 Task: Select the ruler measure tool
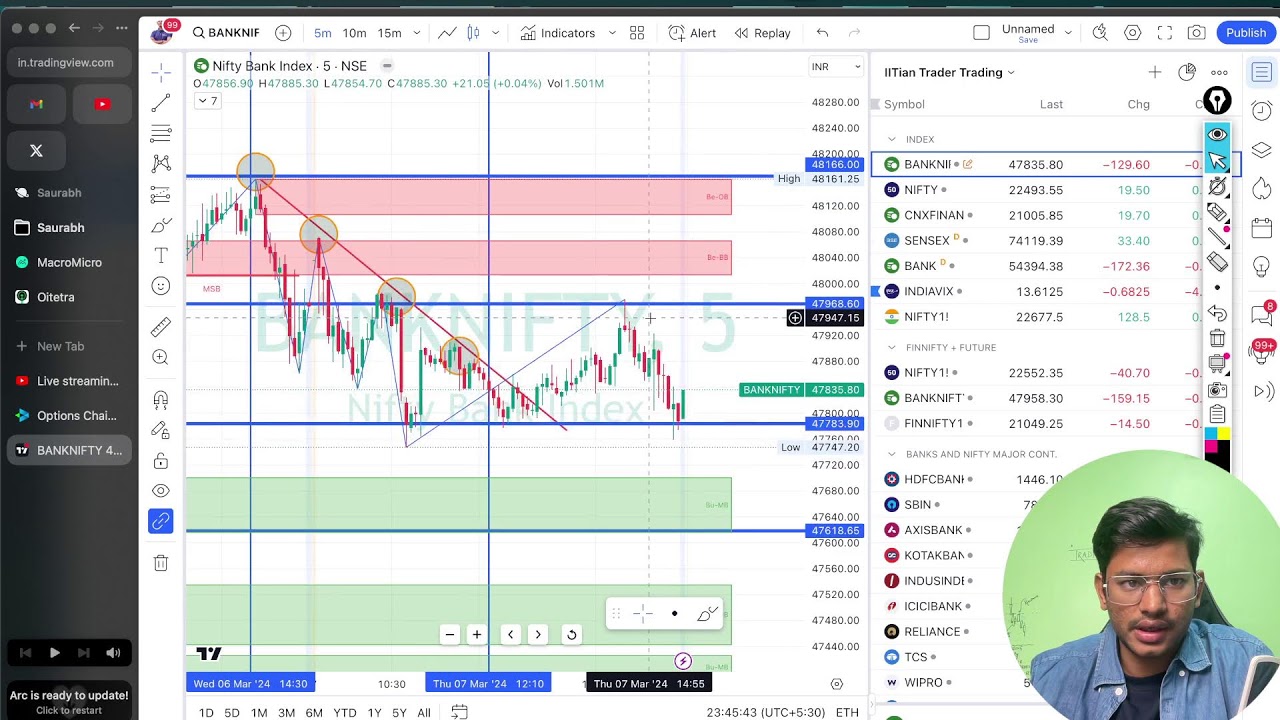point(161,327)
